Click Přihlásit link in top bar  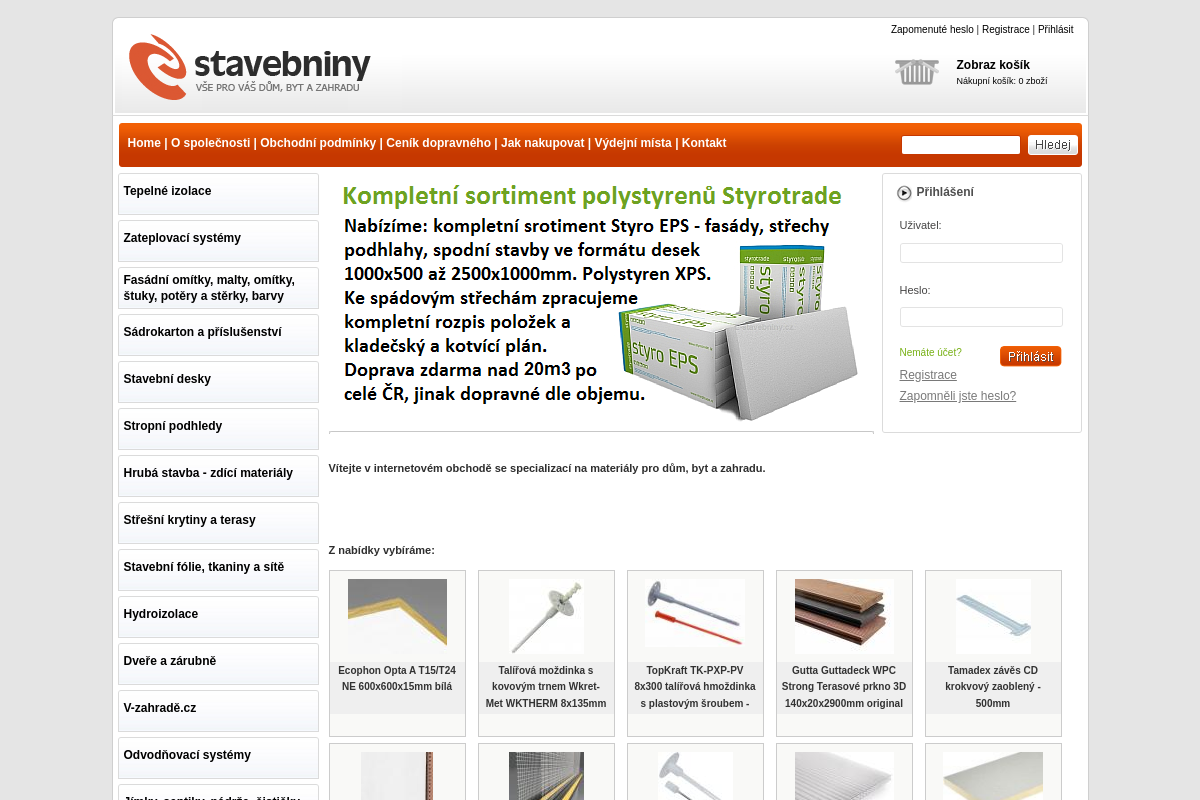click(x=1055, y=30)
